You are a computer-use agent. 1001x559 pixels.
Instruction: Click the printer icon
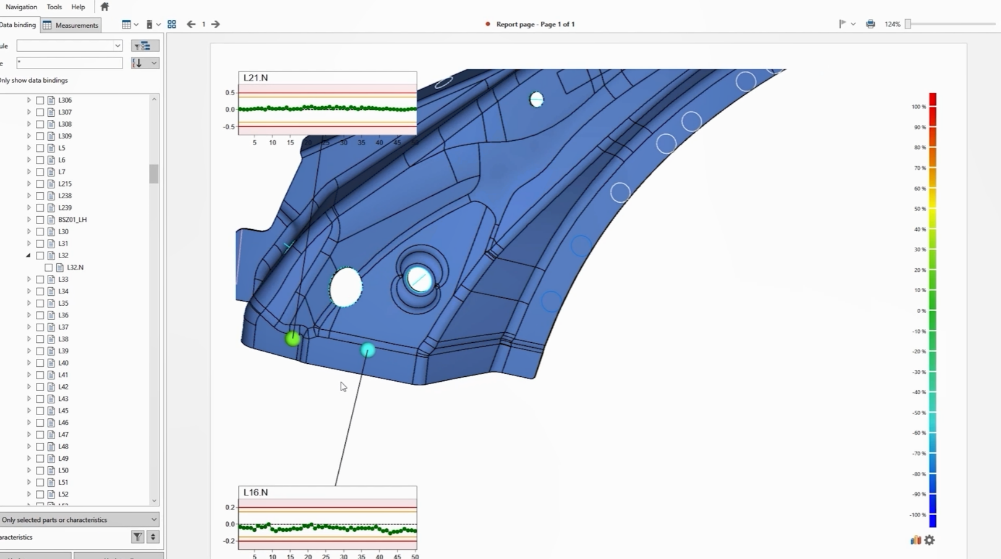point(870,24)
